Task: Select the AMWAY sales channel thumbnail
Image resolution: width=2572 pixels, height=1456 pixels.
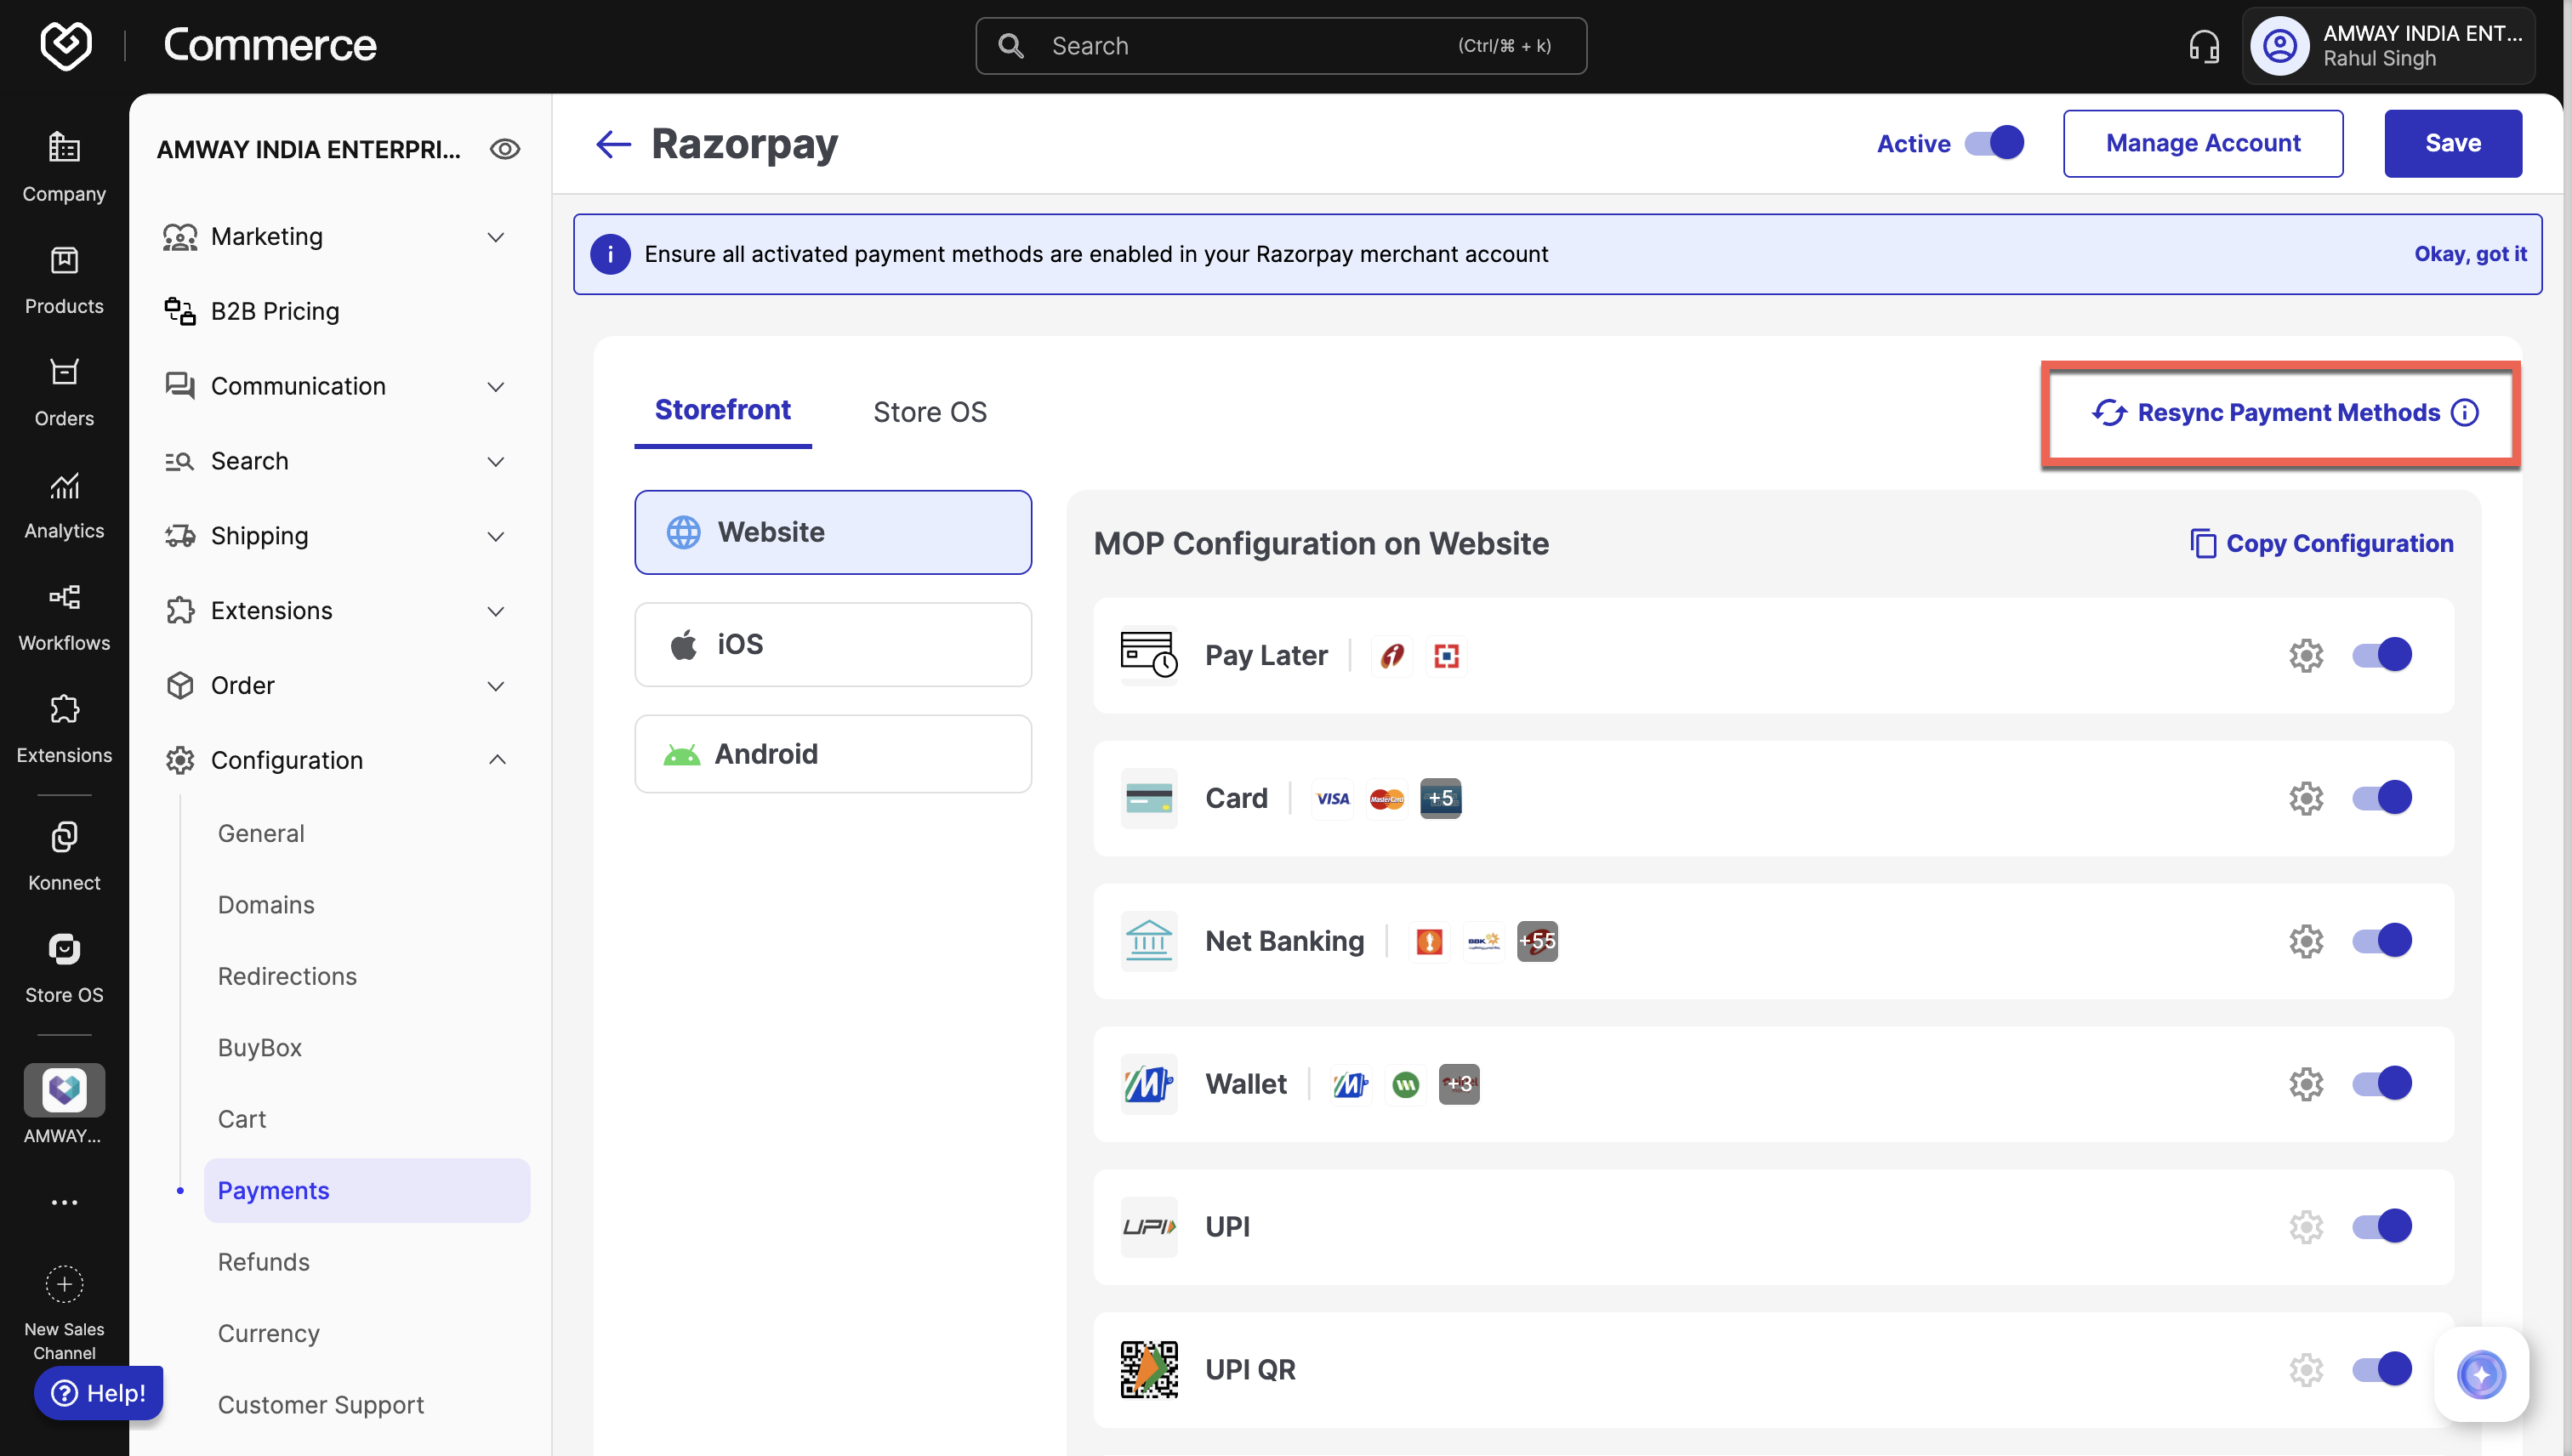Action: click(64, 1089)
